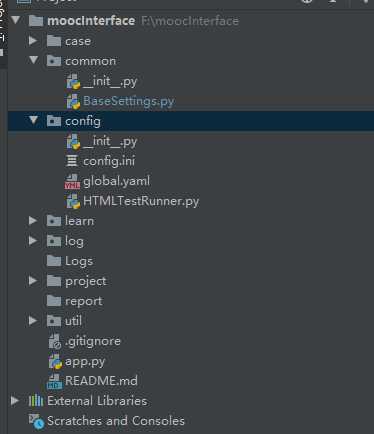The image size is (374, 434).
Task: Click the global.yaml YML file icon
Action: (72, 182)
